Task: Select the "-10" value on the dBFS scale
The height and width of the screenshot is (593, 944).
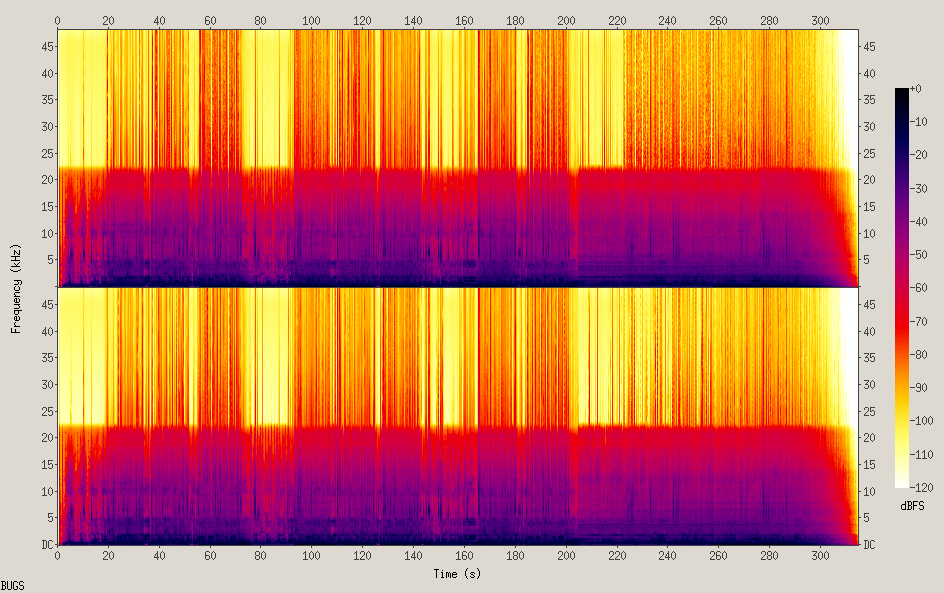Action: click(918, 122)
